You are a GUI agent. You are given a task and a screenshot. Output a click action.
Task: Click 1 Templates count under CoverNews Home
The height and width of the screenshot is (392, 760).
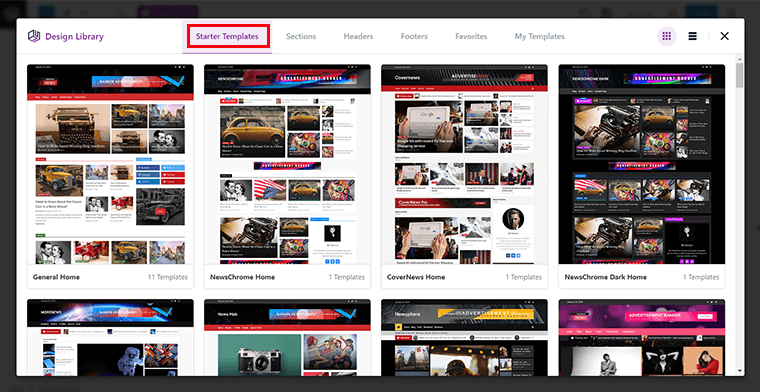click(x=523, y=277)
